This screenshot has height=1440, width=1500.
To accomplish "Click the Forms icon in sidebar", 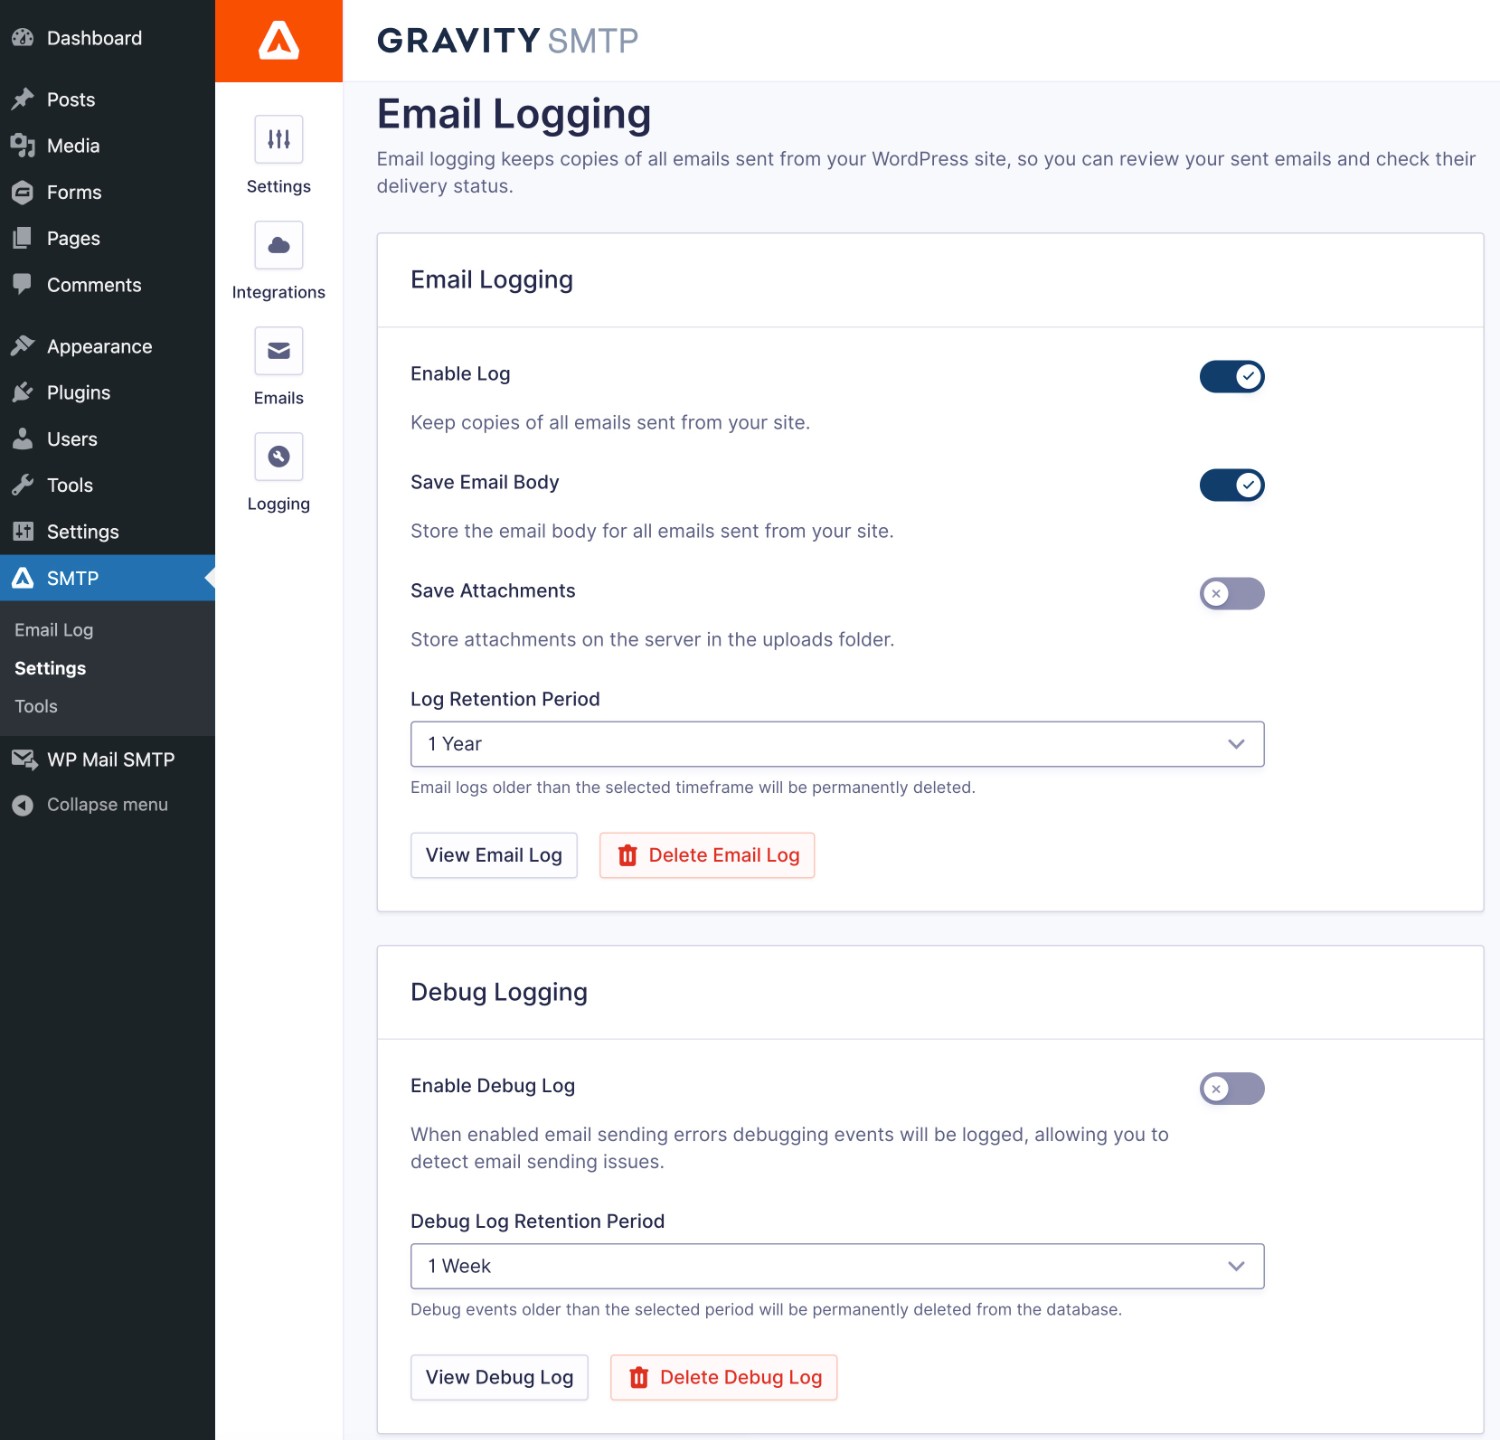I will [x=23, y=192].
